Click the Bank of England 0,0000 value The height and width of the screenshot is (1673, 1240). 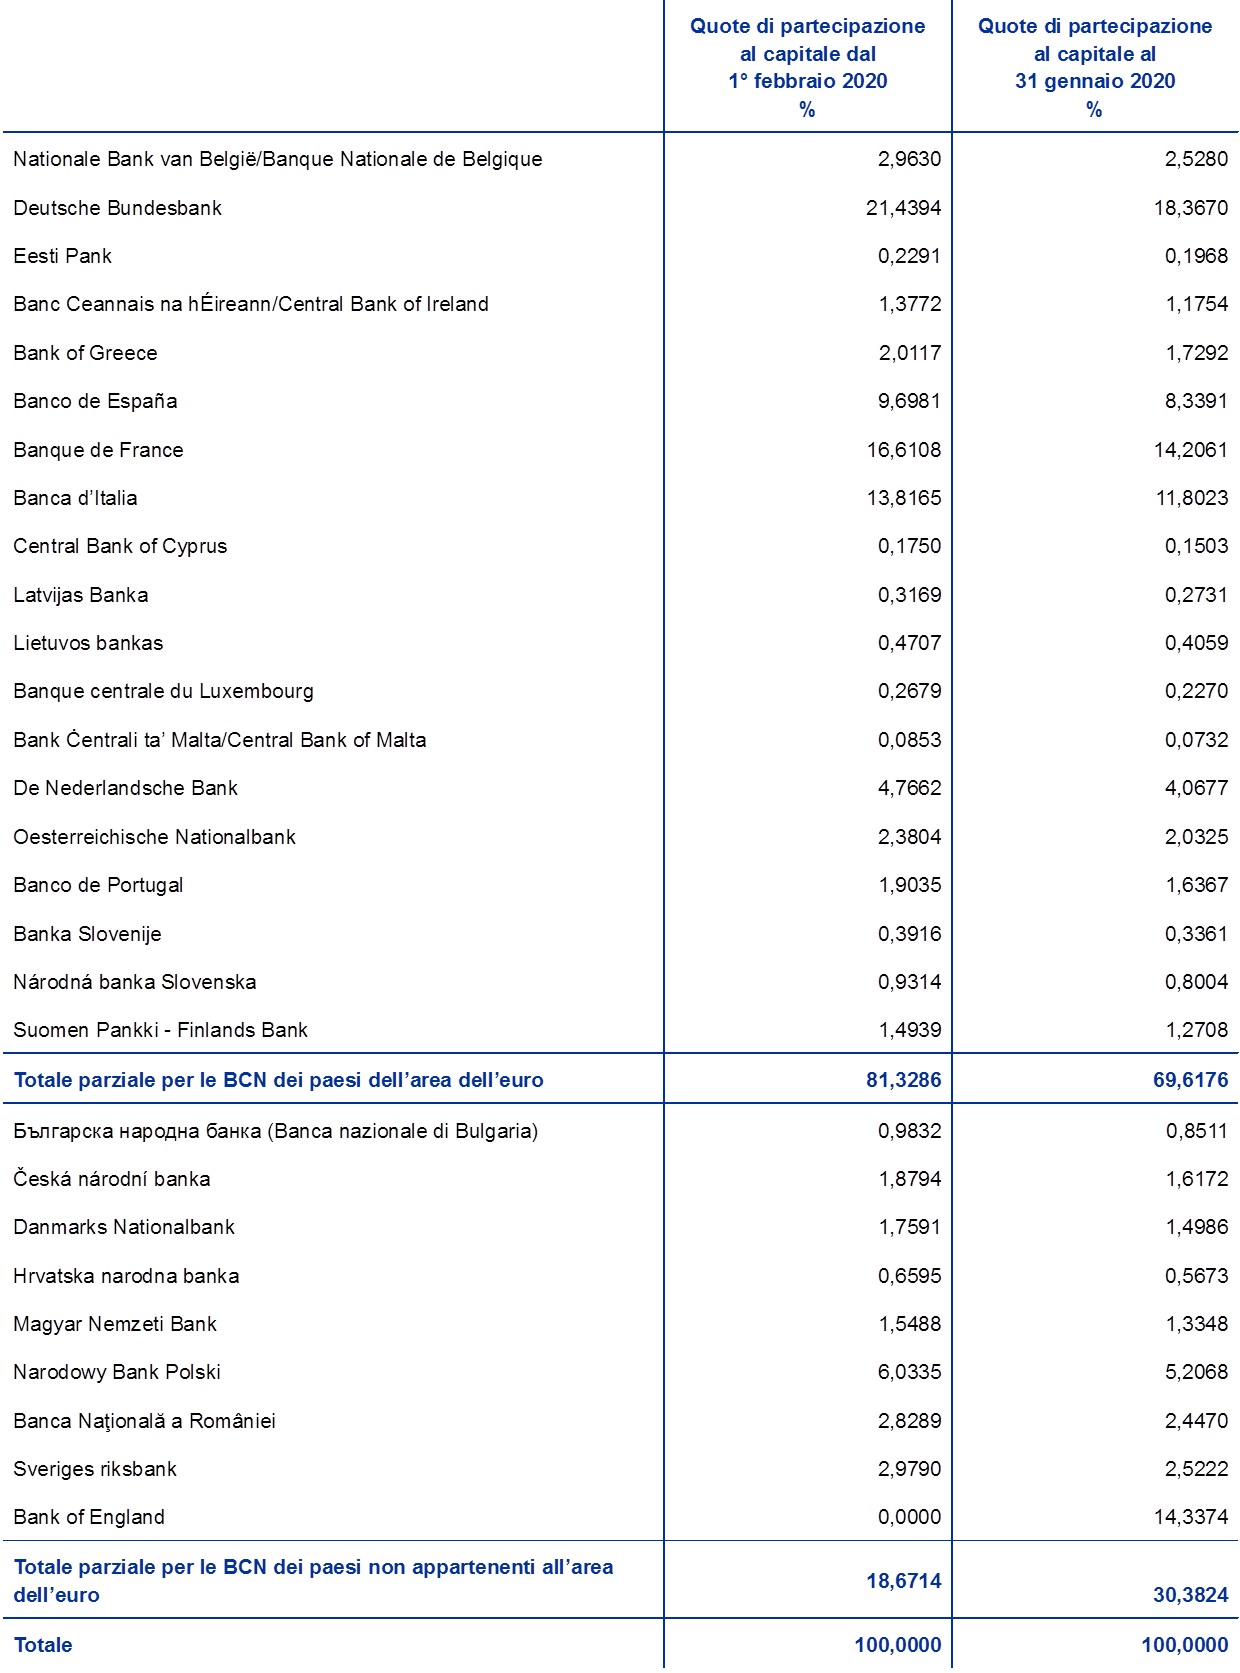[909, 1517]
